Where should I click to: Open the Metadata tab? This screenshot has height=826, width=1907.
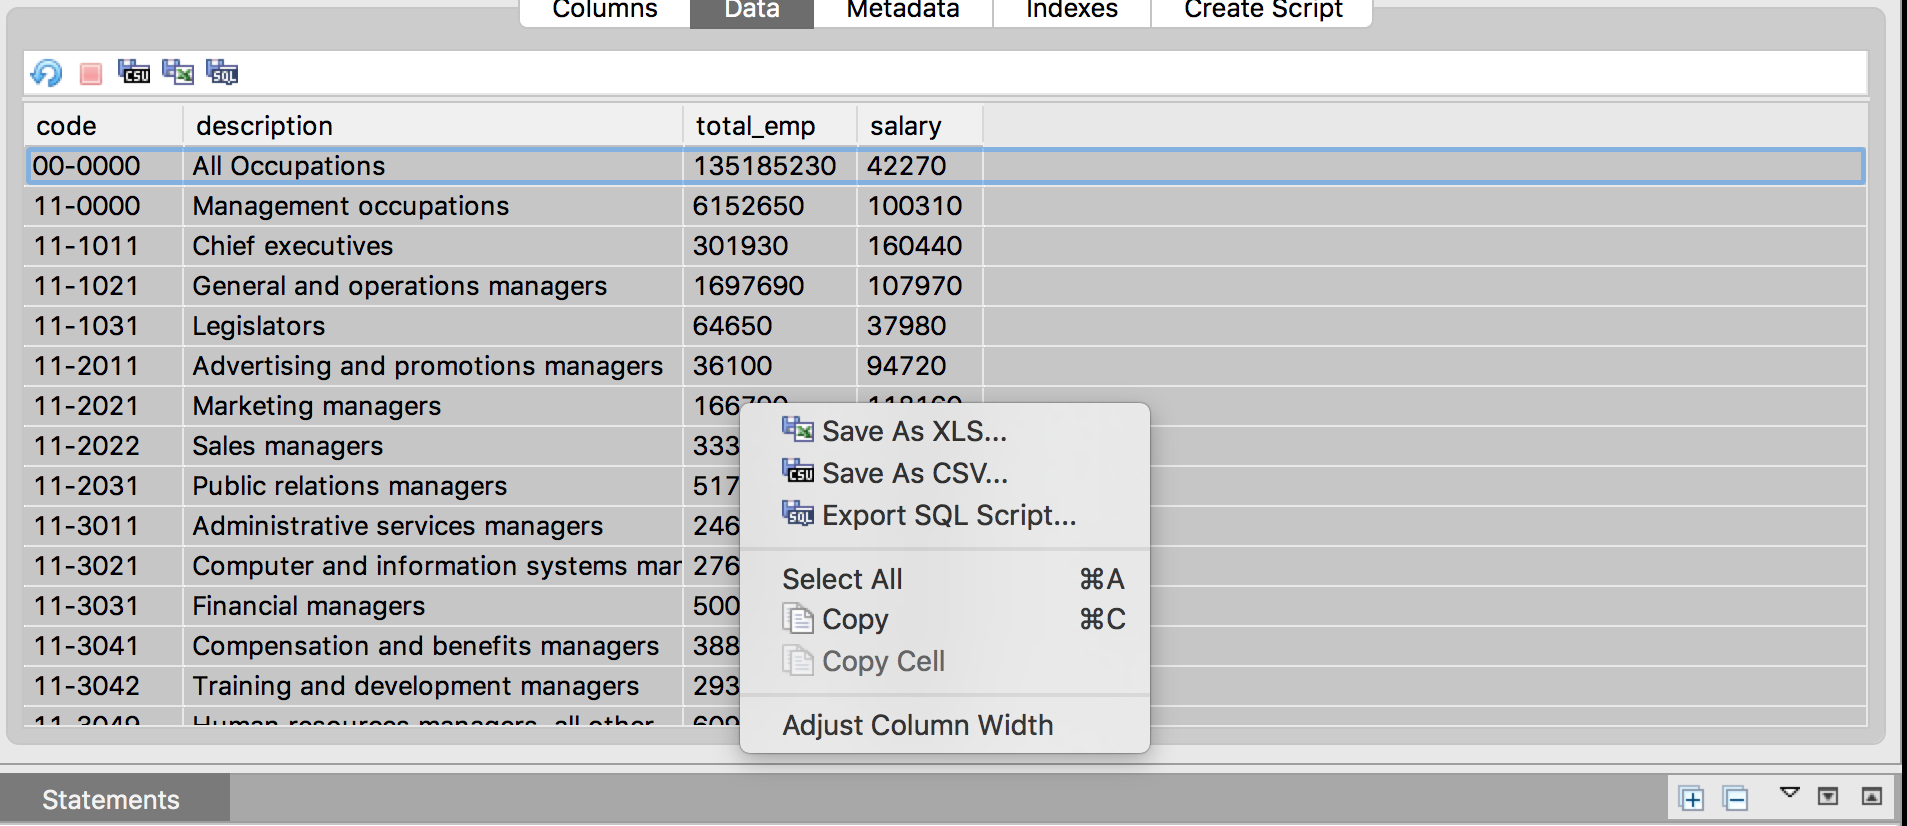(x=902, y=11)
